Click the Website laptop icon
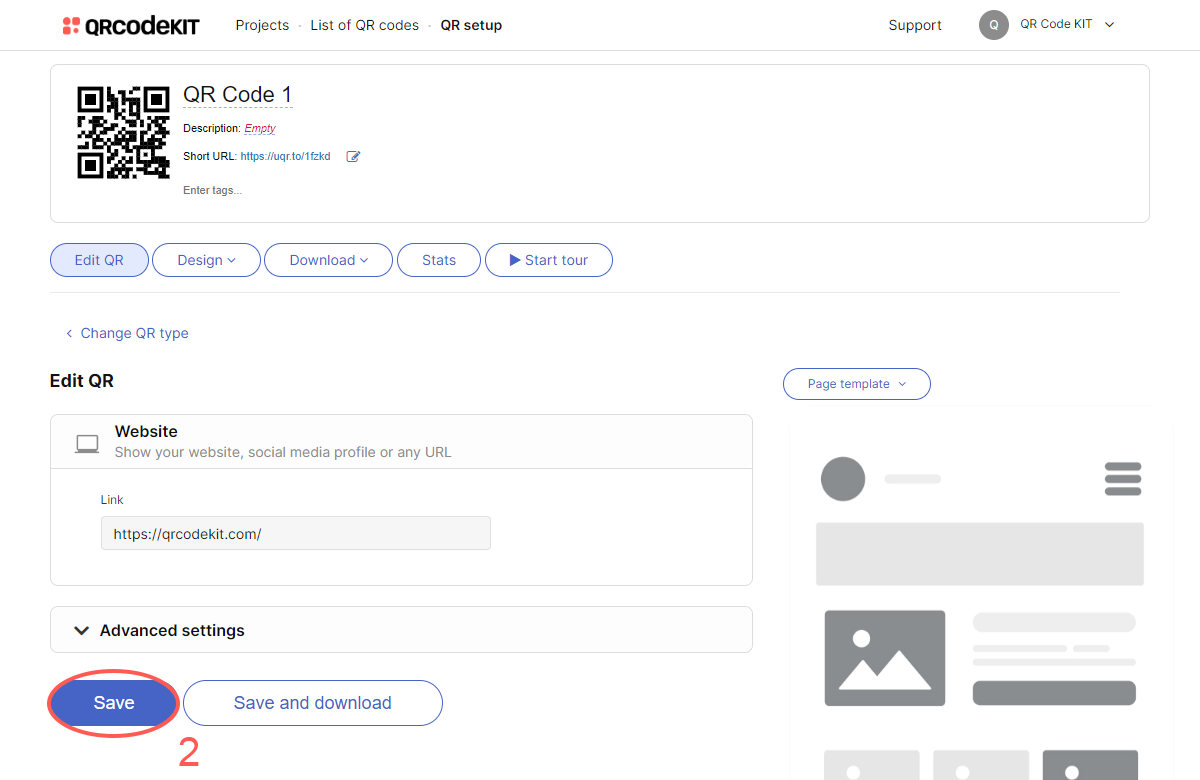Image resolution: width=1200 pixels, height=780 pixels. click(x=87, y=443)
